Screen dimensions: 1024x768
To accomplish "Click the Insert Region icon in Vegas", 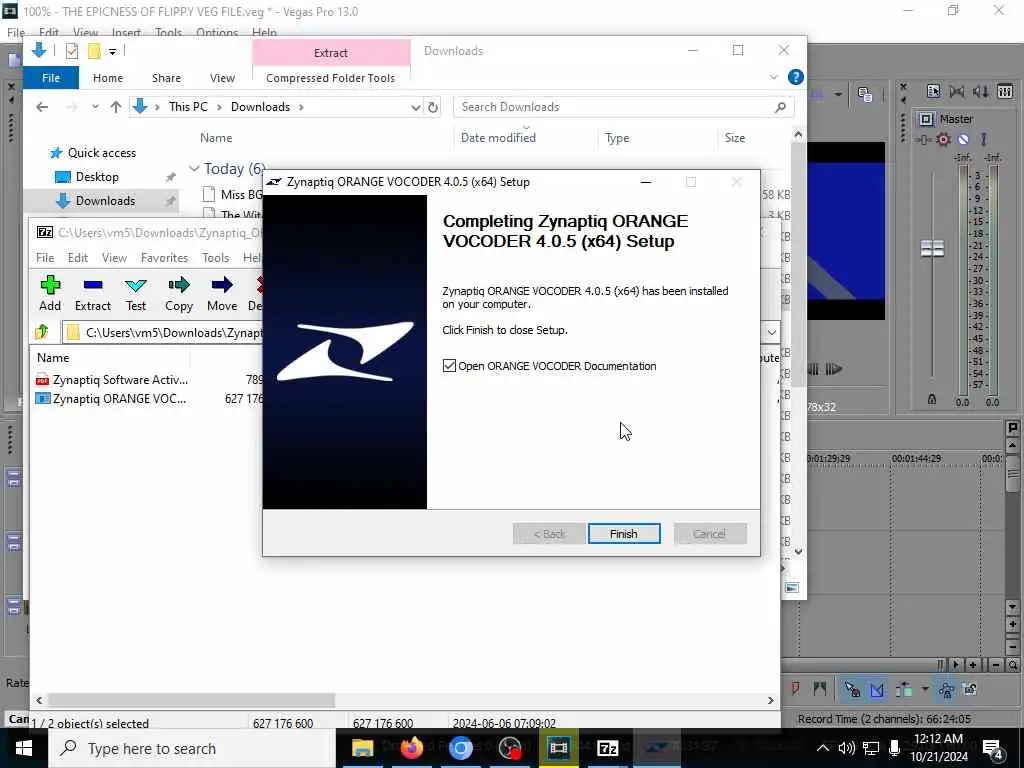I will (820, 689).
